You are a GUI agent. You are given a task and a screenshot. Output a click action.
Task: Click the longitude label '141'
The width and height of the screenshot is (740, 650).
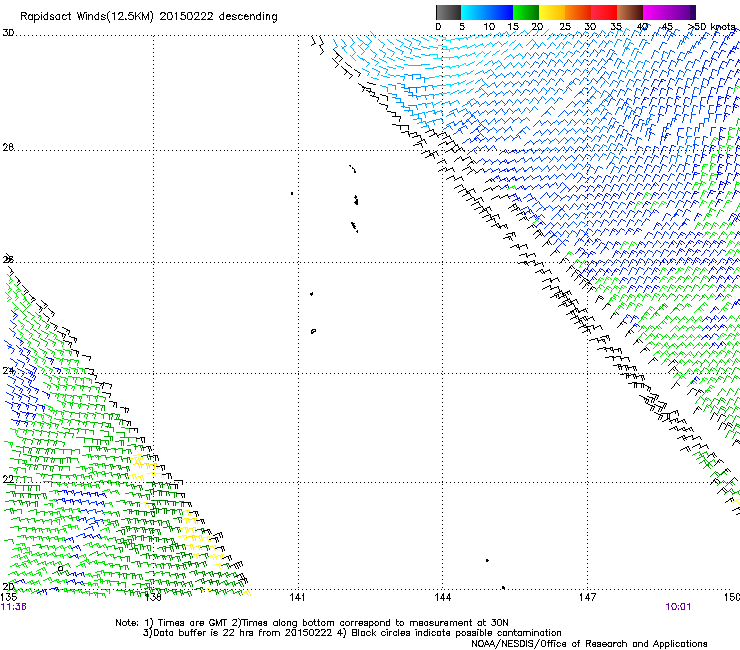(x=297, y=597)
